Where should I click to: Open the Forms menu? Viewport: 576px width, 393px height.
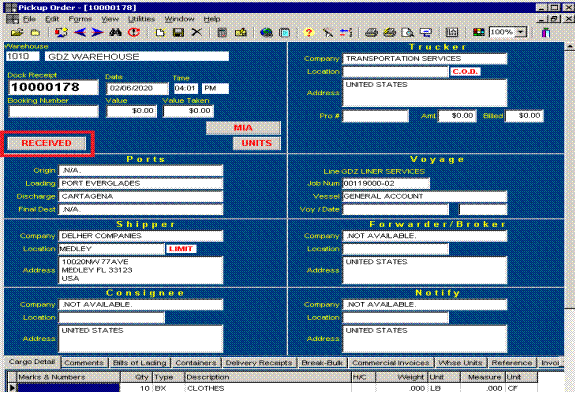coord(80,19)
